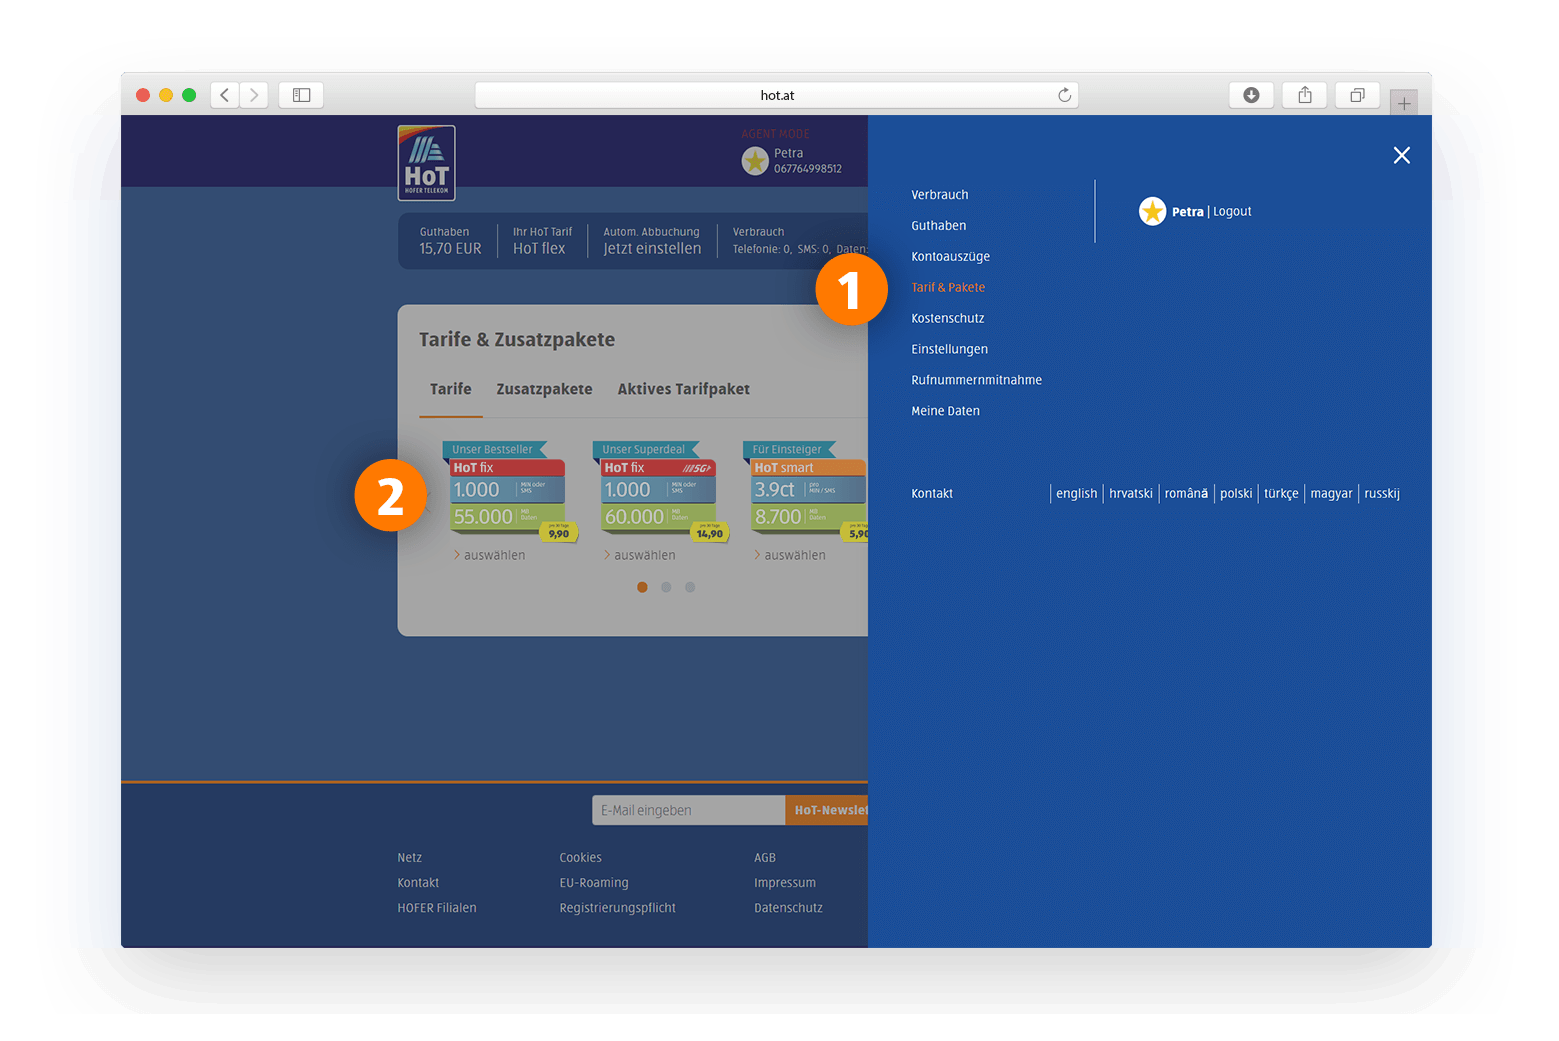Open the Safari share menu
This screenshot has width=1559, height=1041.
[x=1305, y=95]
